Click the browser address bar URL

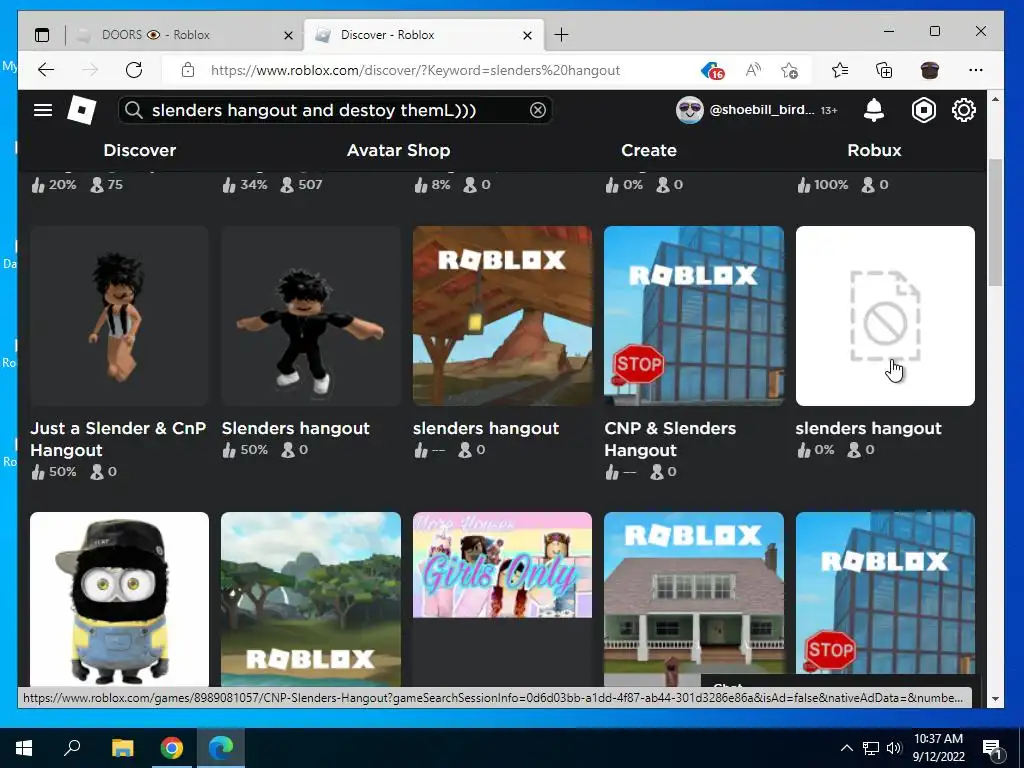pyautogui.click(x=415, y=70)
